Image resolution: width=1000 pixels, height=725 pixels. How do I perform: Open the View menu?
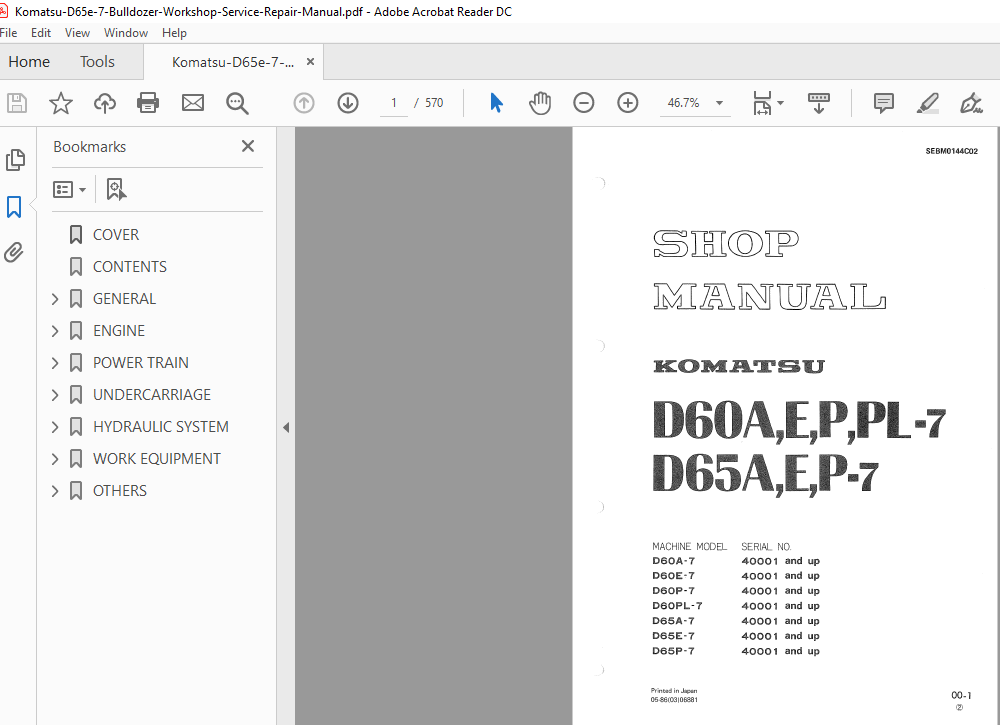(77, 33)
